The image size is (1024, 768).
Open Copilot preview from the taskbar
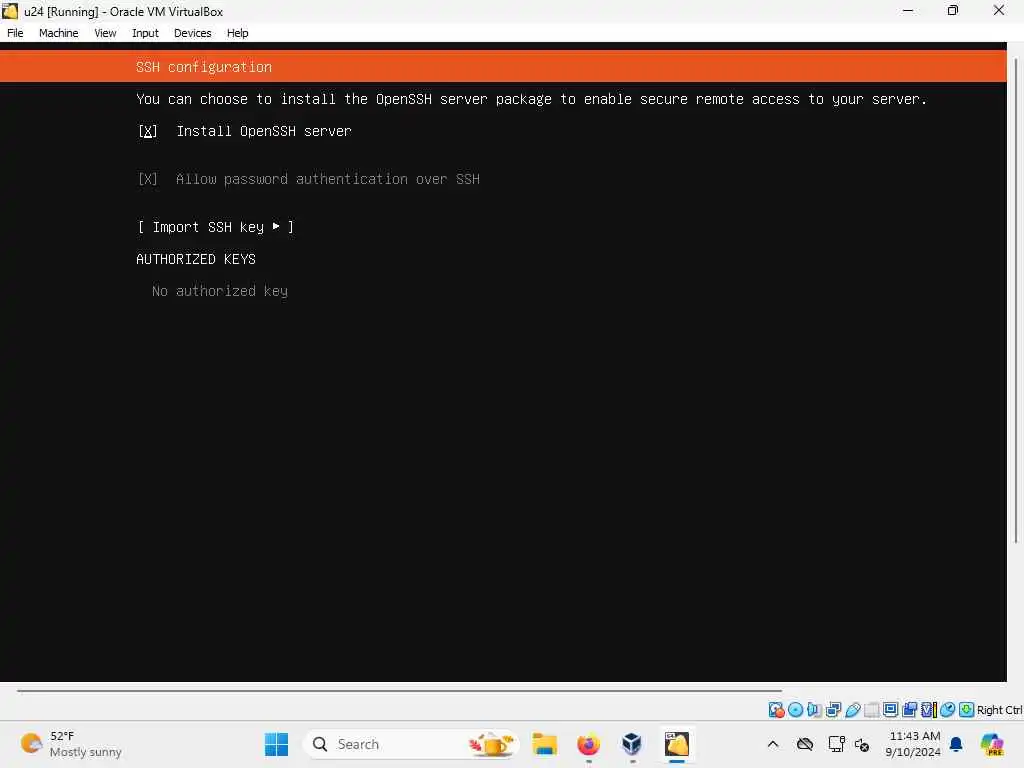(x=993, y=744)
